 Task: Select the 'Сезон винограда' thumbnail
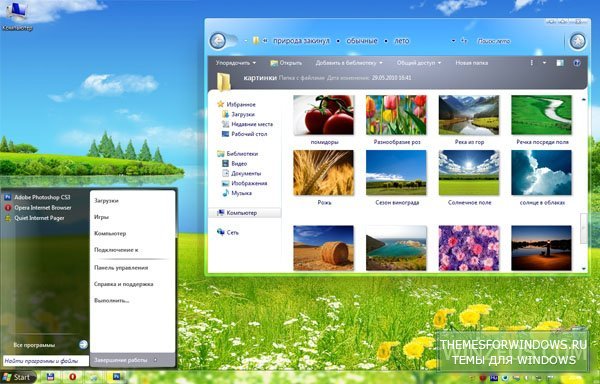tap(396, 172)
